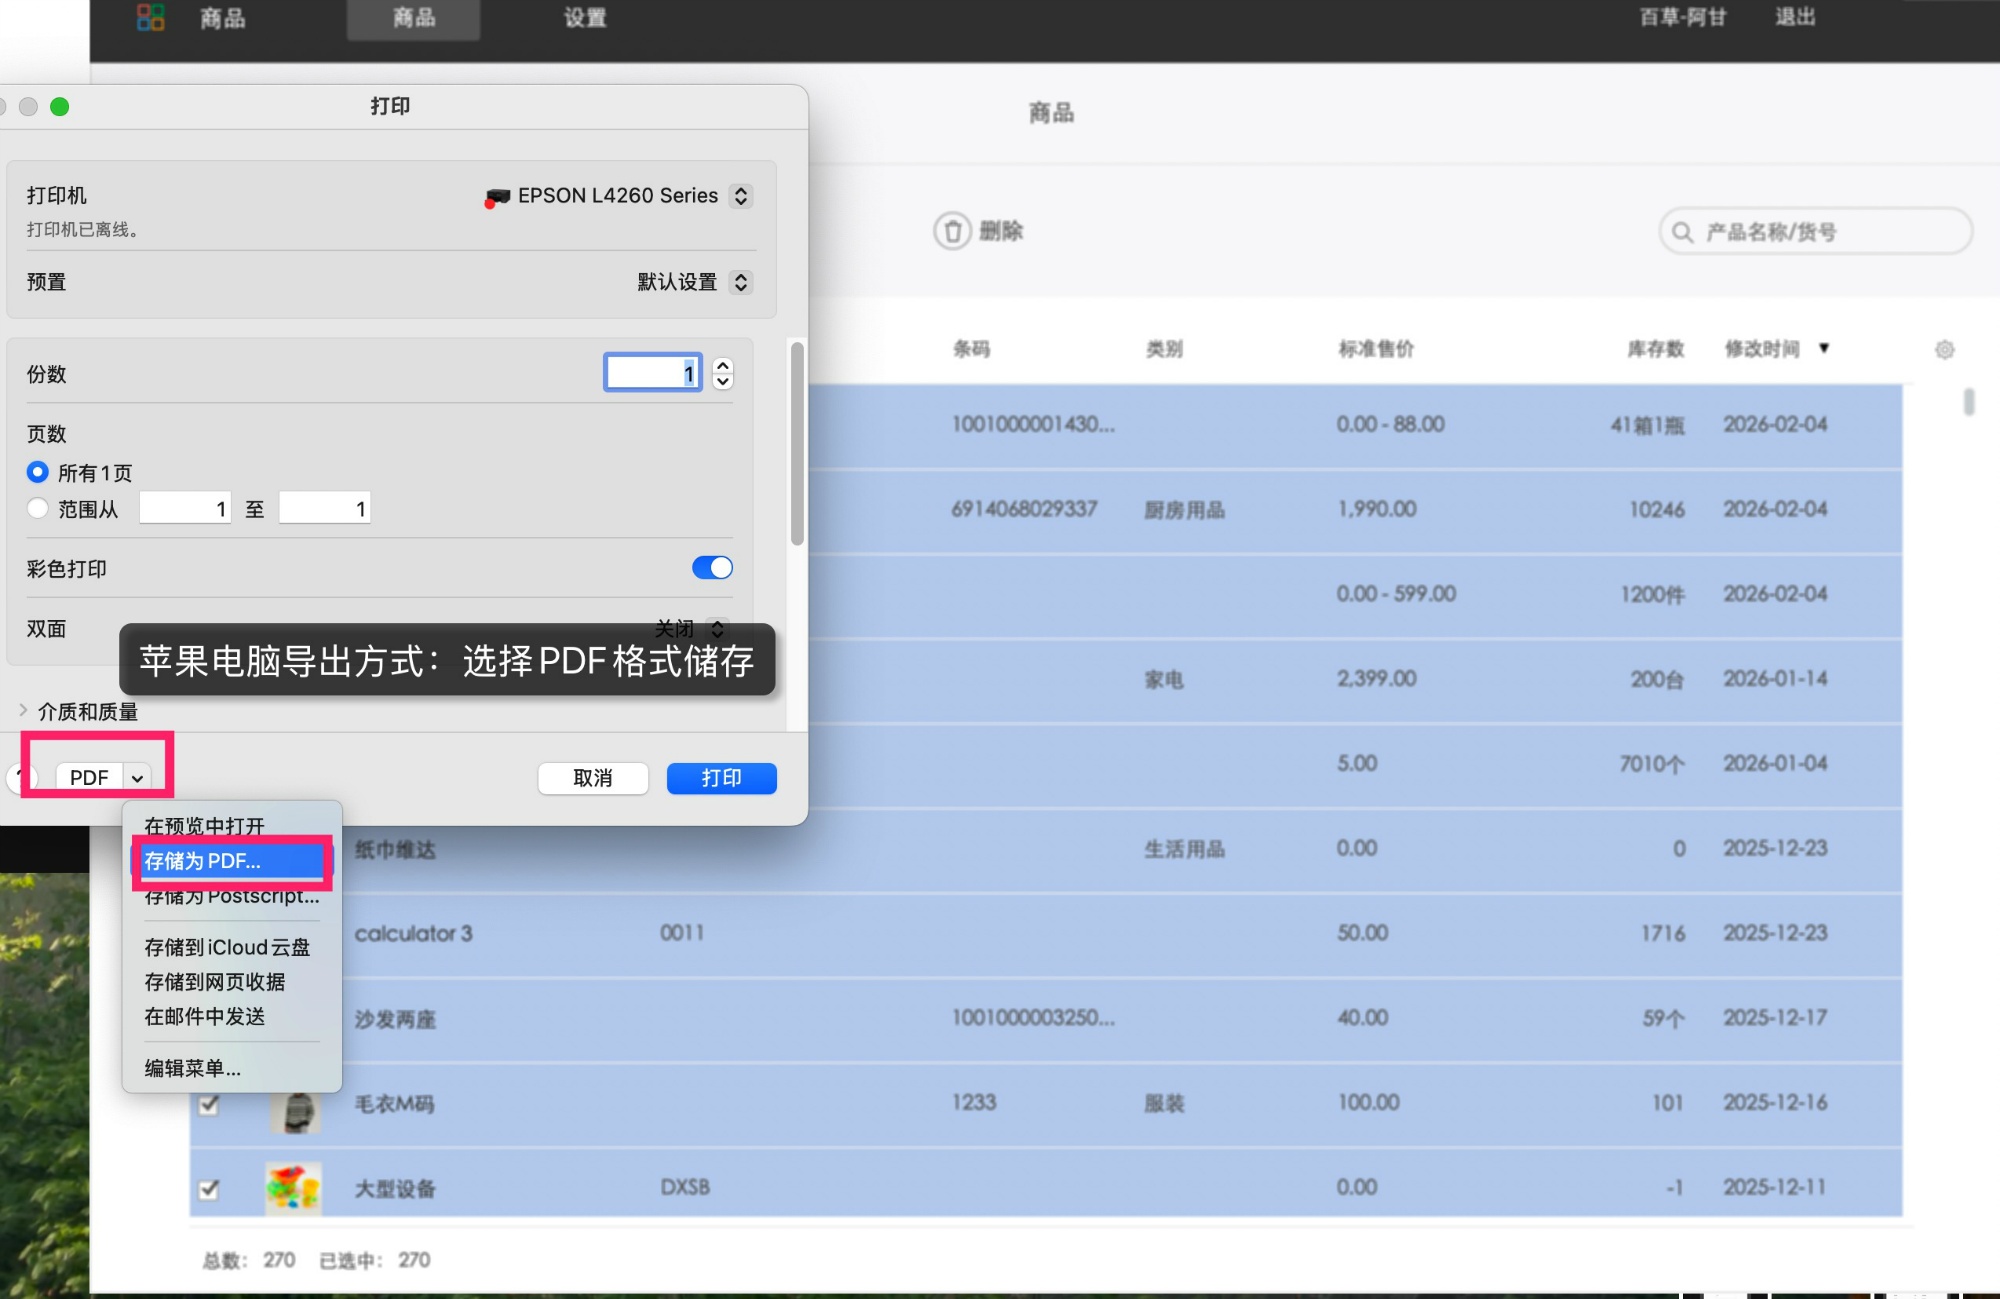Open the column settings gear icon
This screenshot has height=1299, width=2000.
[x=1946, y=349]
